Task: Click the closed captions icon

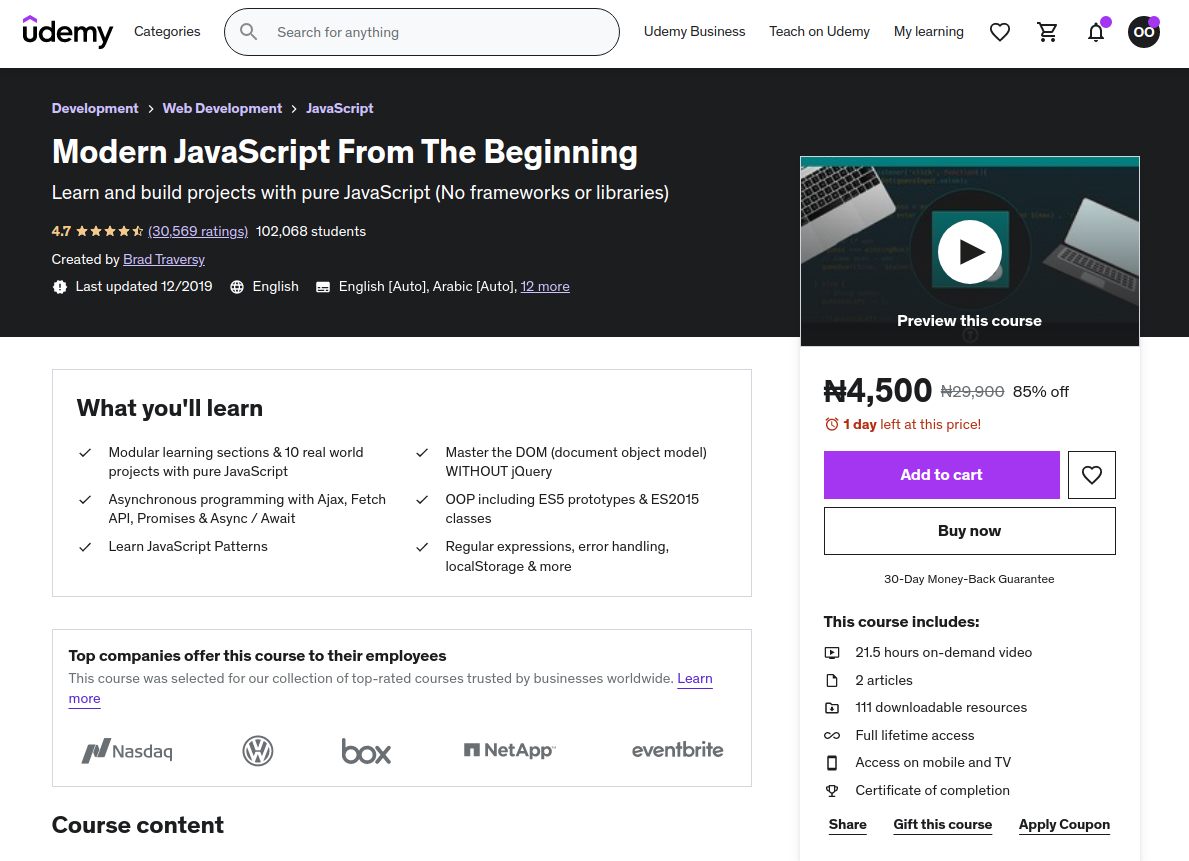Action: pos(322,287)
